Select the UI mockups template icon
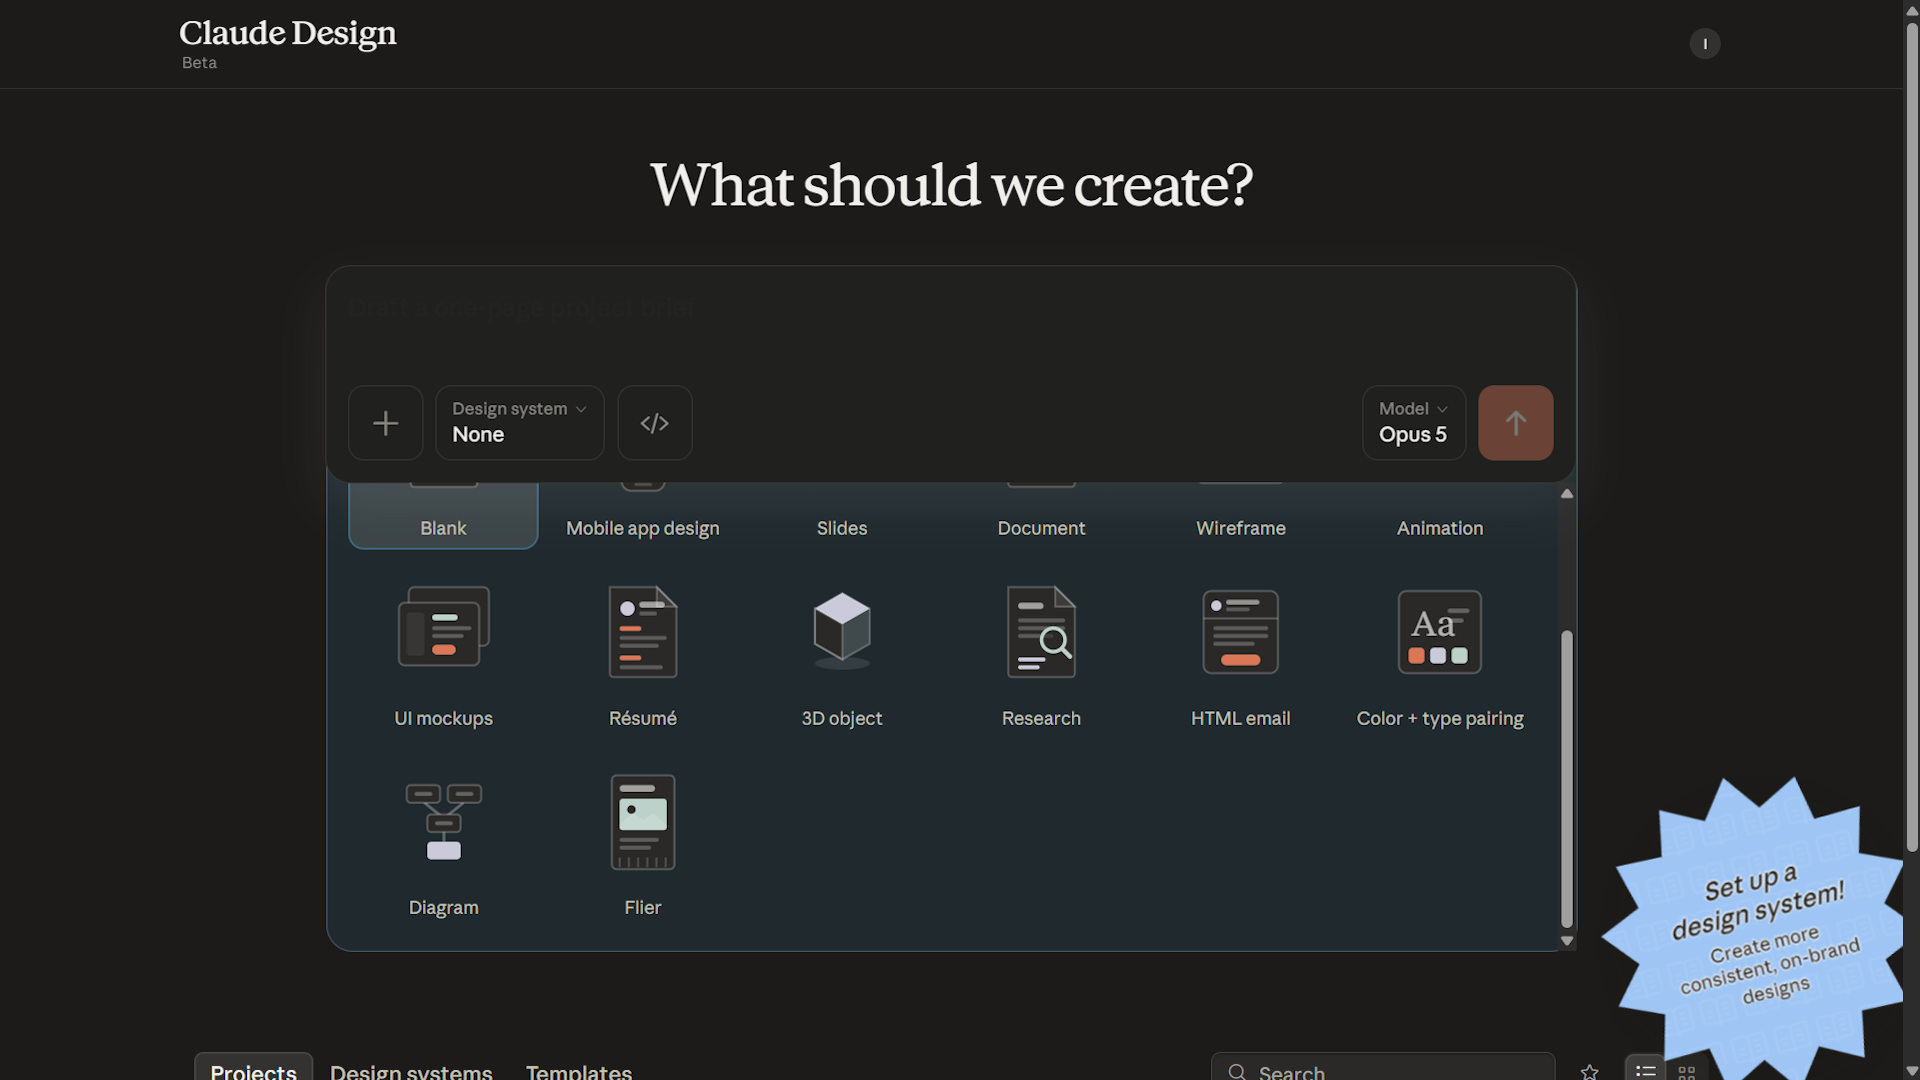The width and height of the screenshot is (1920, 1080). (x=443, y=628)
